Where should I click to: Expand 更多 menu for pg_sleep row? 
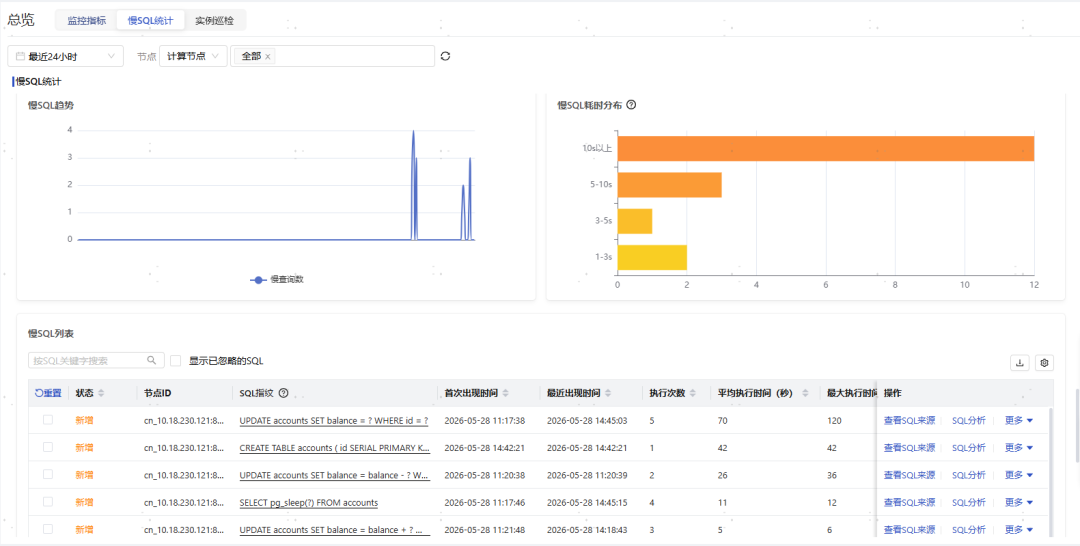(1019, 502)
